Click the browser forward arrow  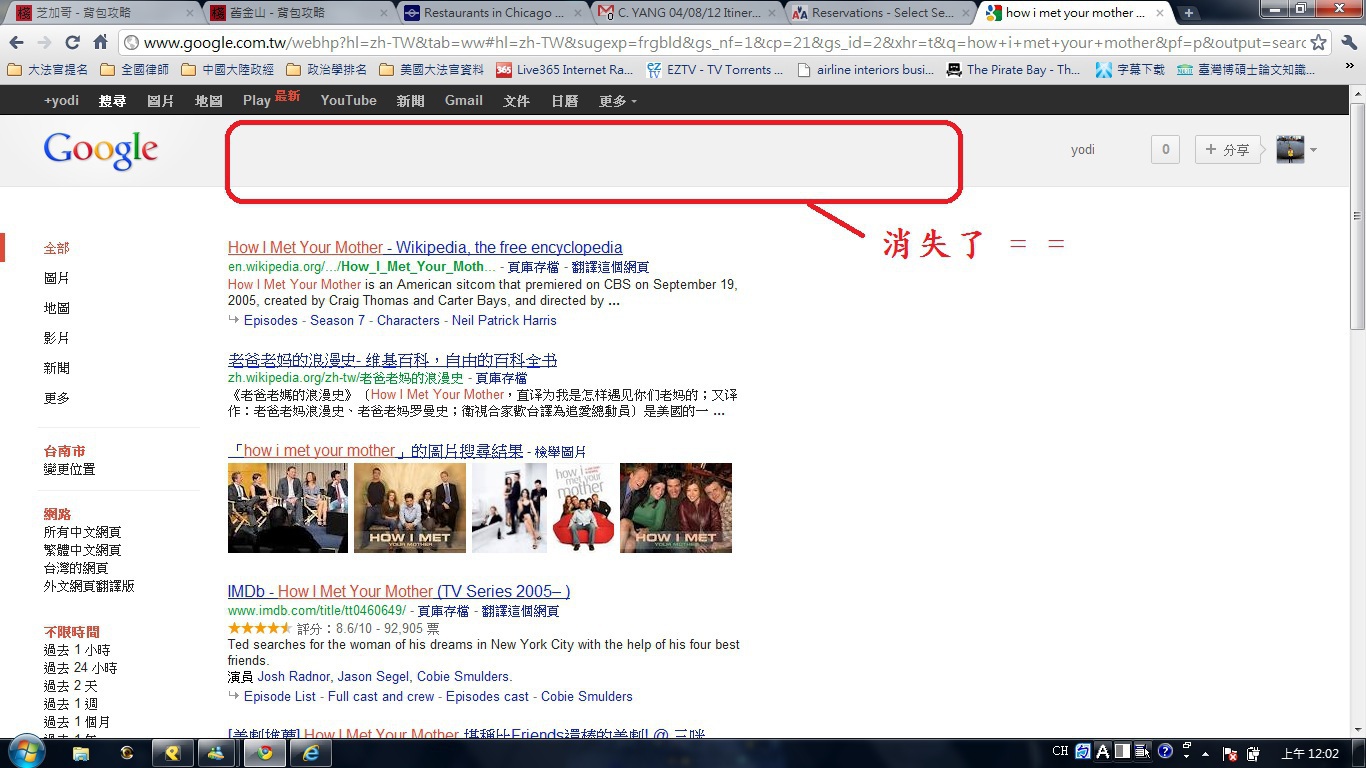pos(44,43)
